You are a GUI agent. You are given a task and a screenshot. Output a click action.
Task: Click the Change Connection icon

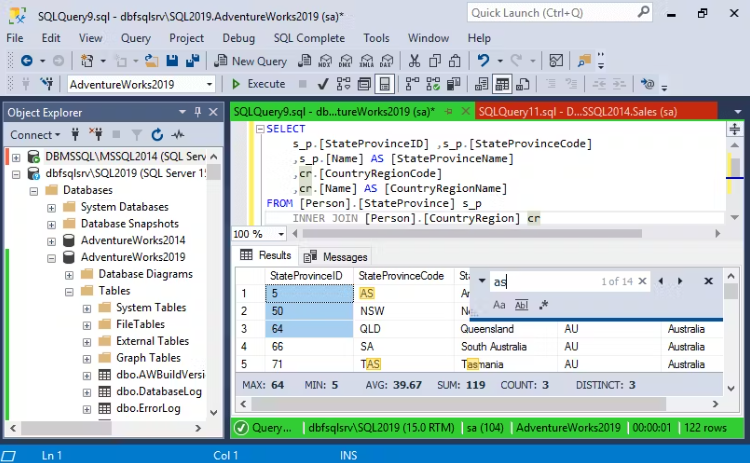click(x=47, y=85)
